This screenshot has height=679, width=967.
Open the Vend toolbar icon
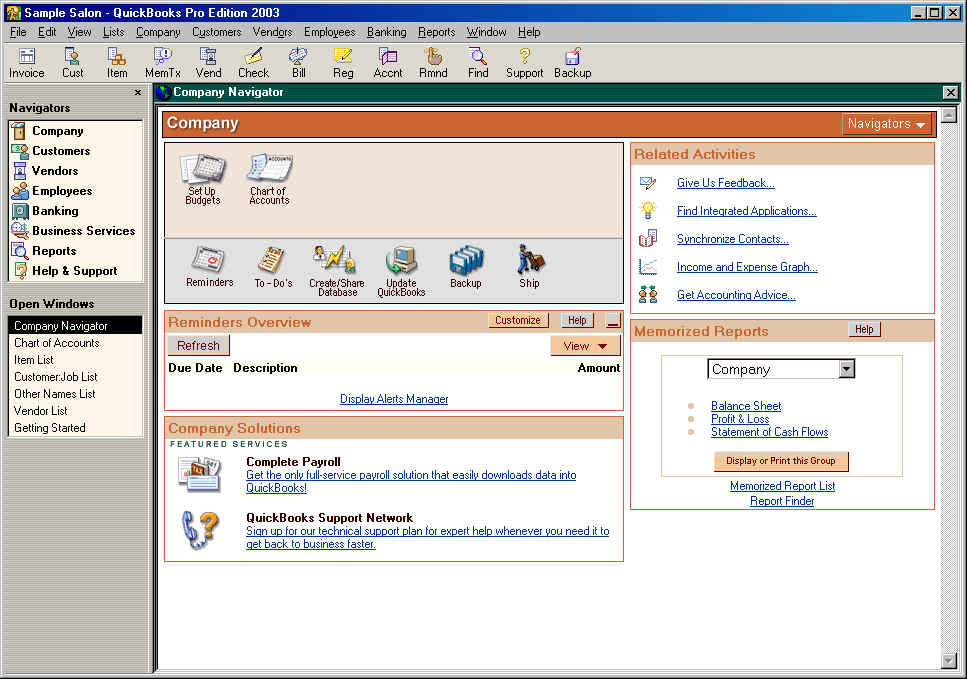coord(208,63)
